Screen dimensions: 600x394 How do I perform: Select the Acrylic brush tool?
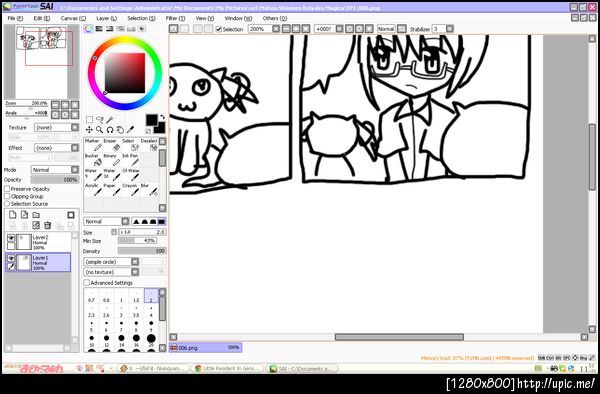(93, 190)
